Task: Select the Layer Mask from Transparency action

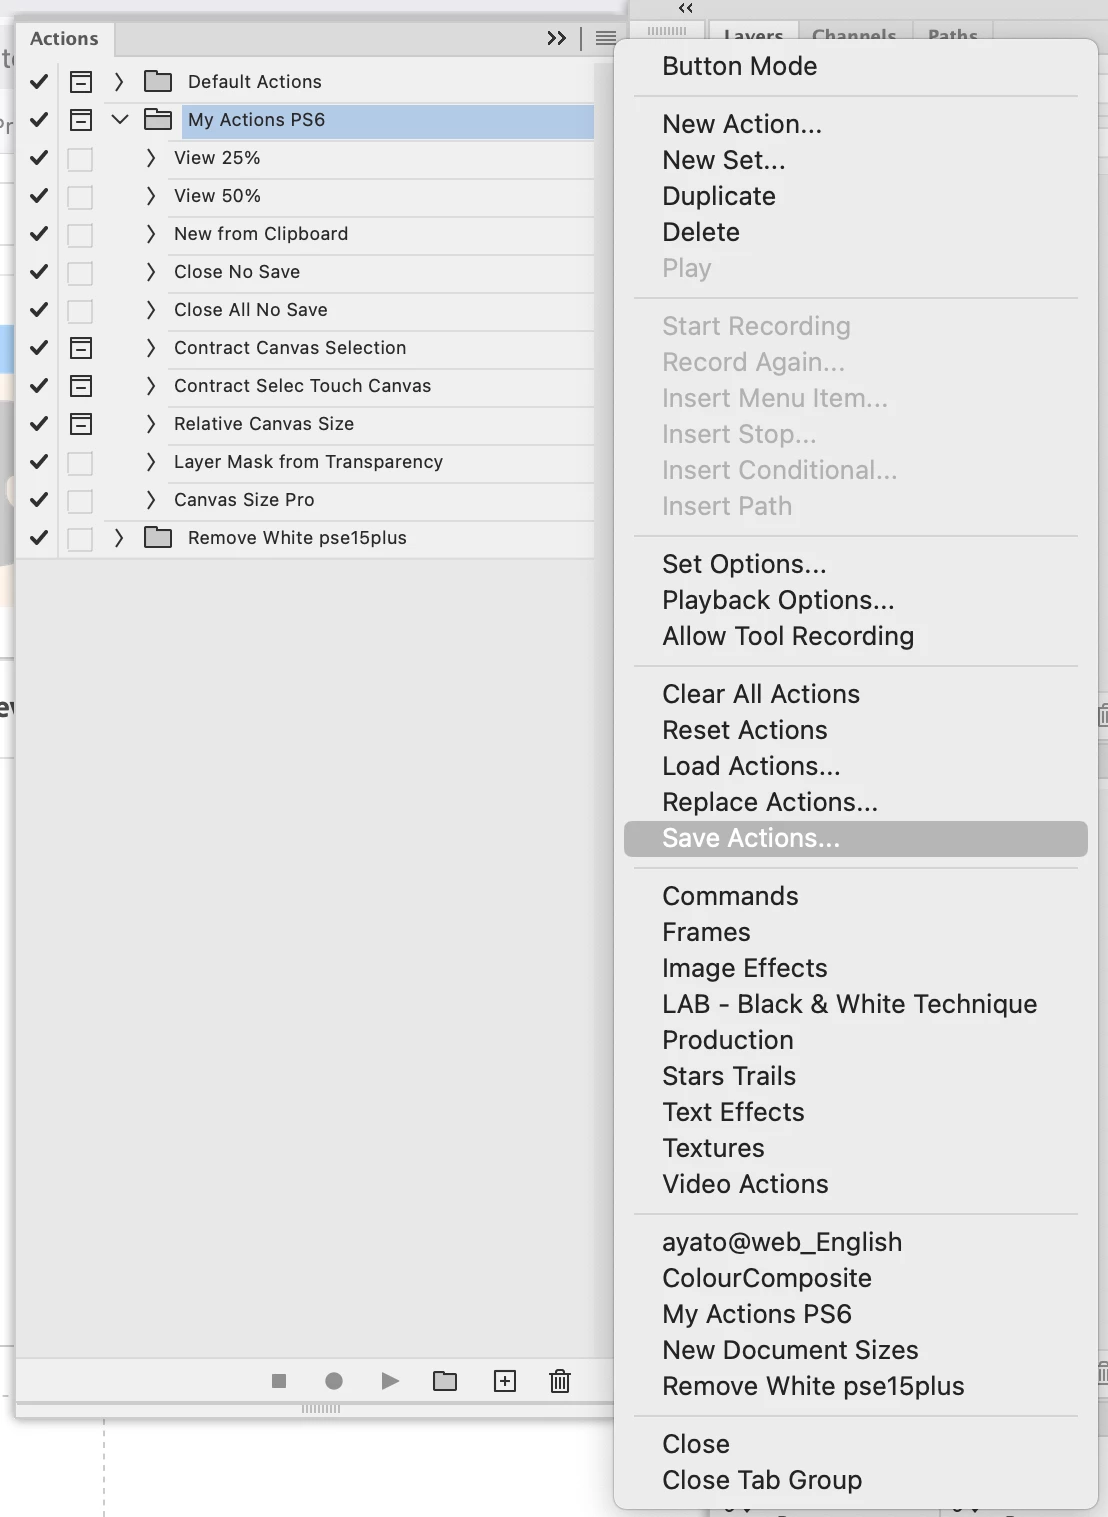Action: click(x=308, y=461)
